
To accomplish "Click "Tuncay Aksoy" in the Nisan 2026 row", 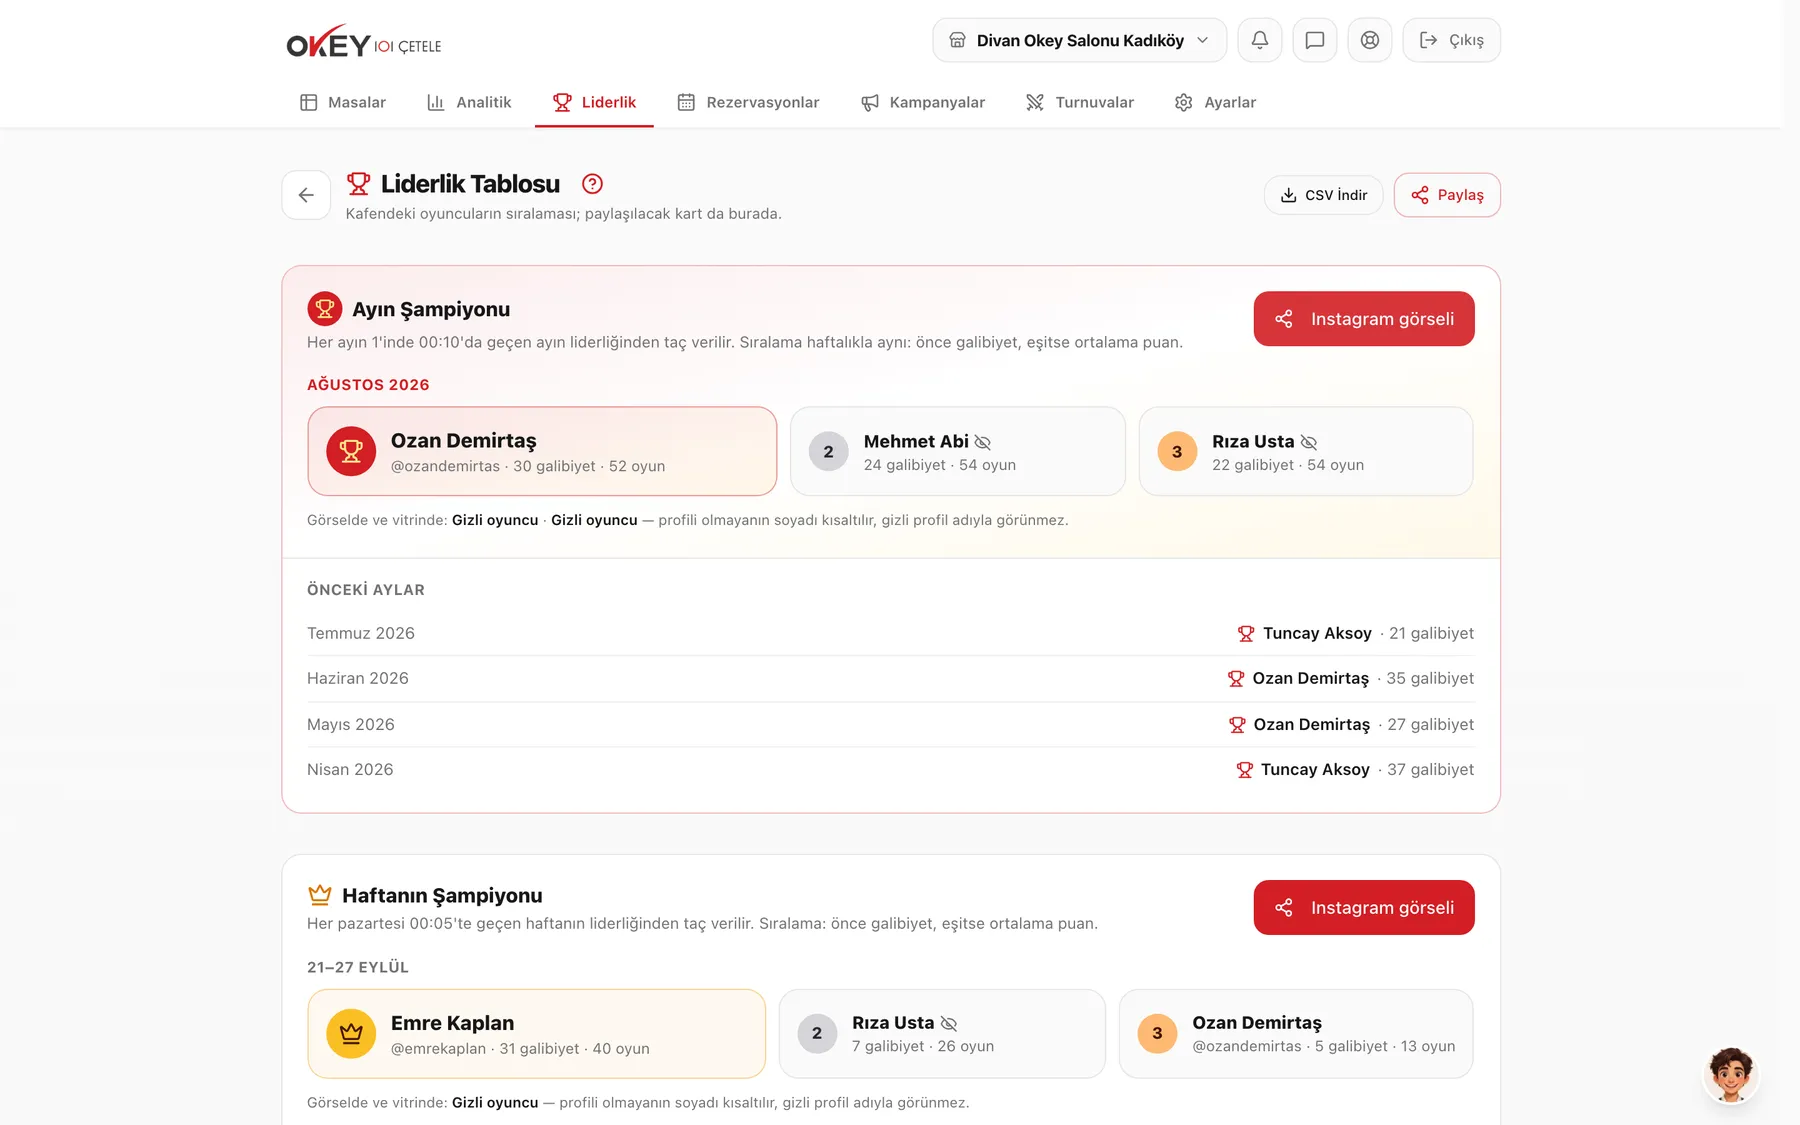I will 1315,769.
